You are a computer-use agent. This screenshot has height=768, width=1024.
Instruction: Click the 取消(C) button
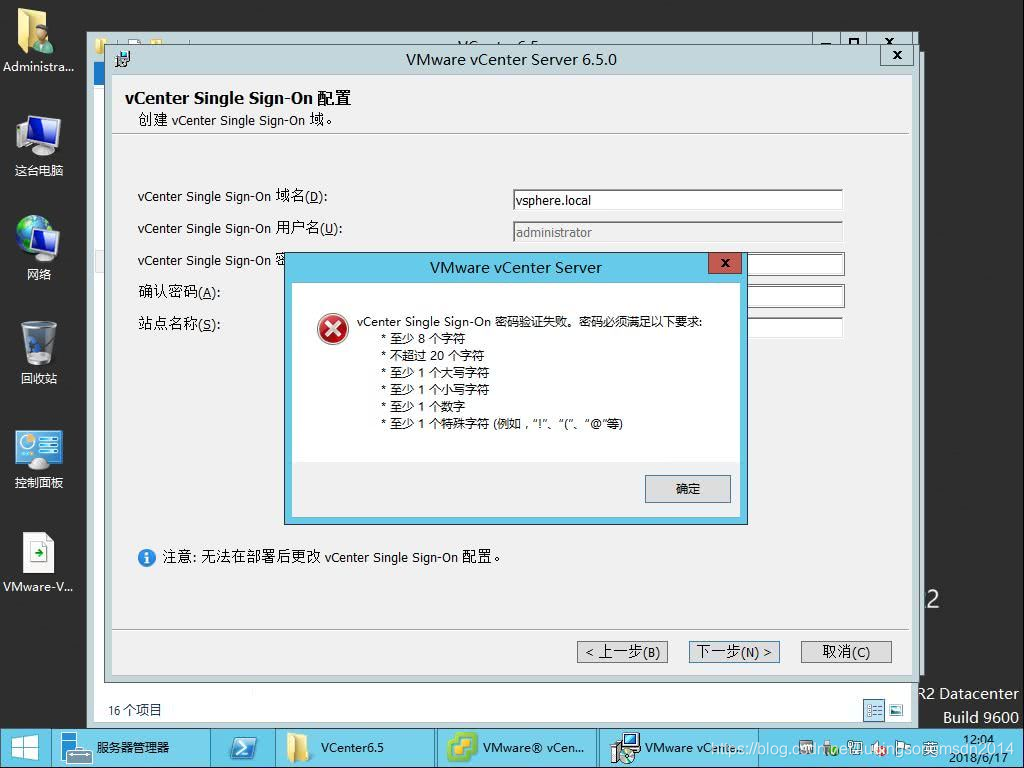(846, 652)
